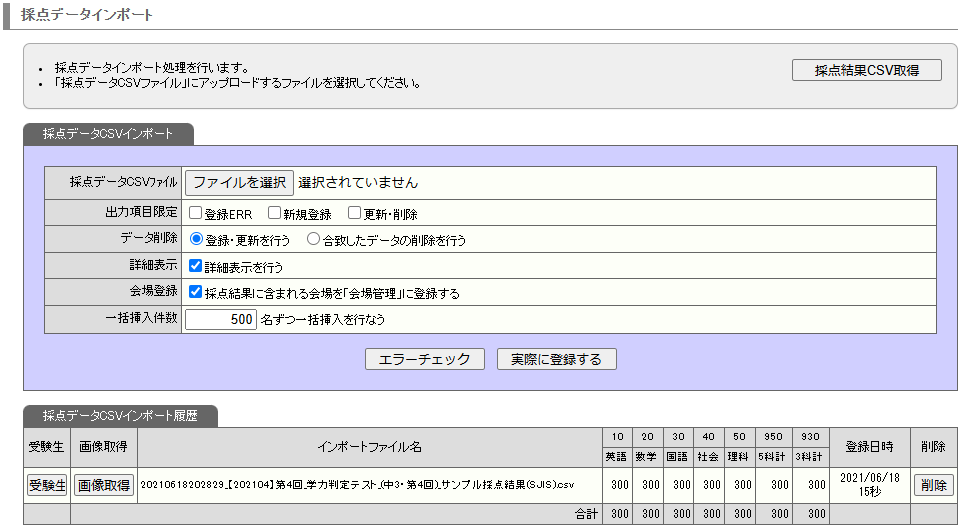This screenshot has width=959, height=526.
Task: Open 受験生 for the imported file
Action: tap(46, 485)
